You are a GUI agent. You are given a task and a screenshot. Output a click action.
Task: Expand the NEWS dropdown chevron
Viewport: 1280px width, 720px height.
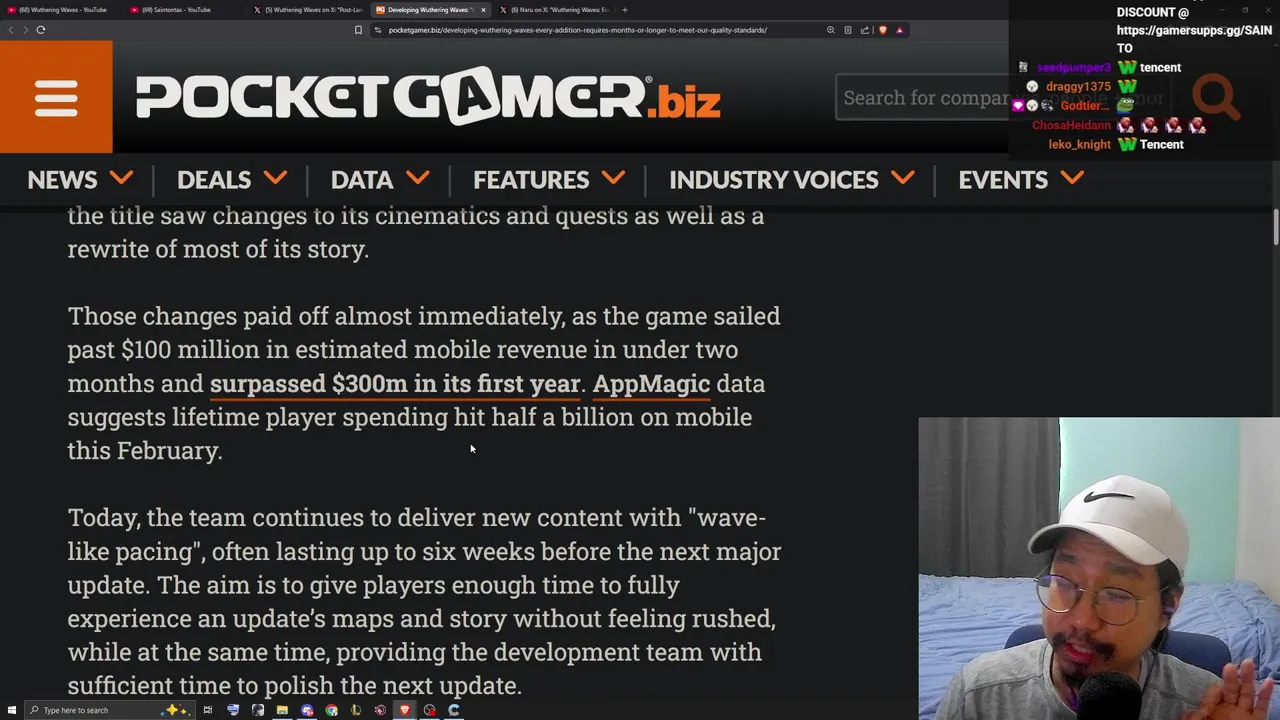coord(121,179)
